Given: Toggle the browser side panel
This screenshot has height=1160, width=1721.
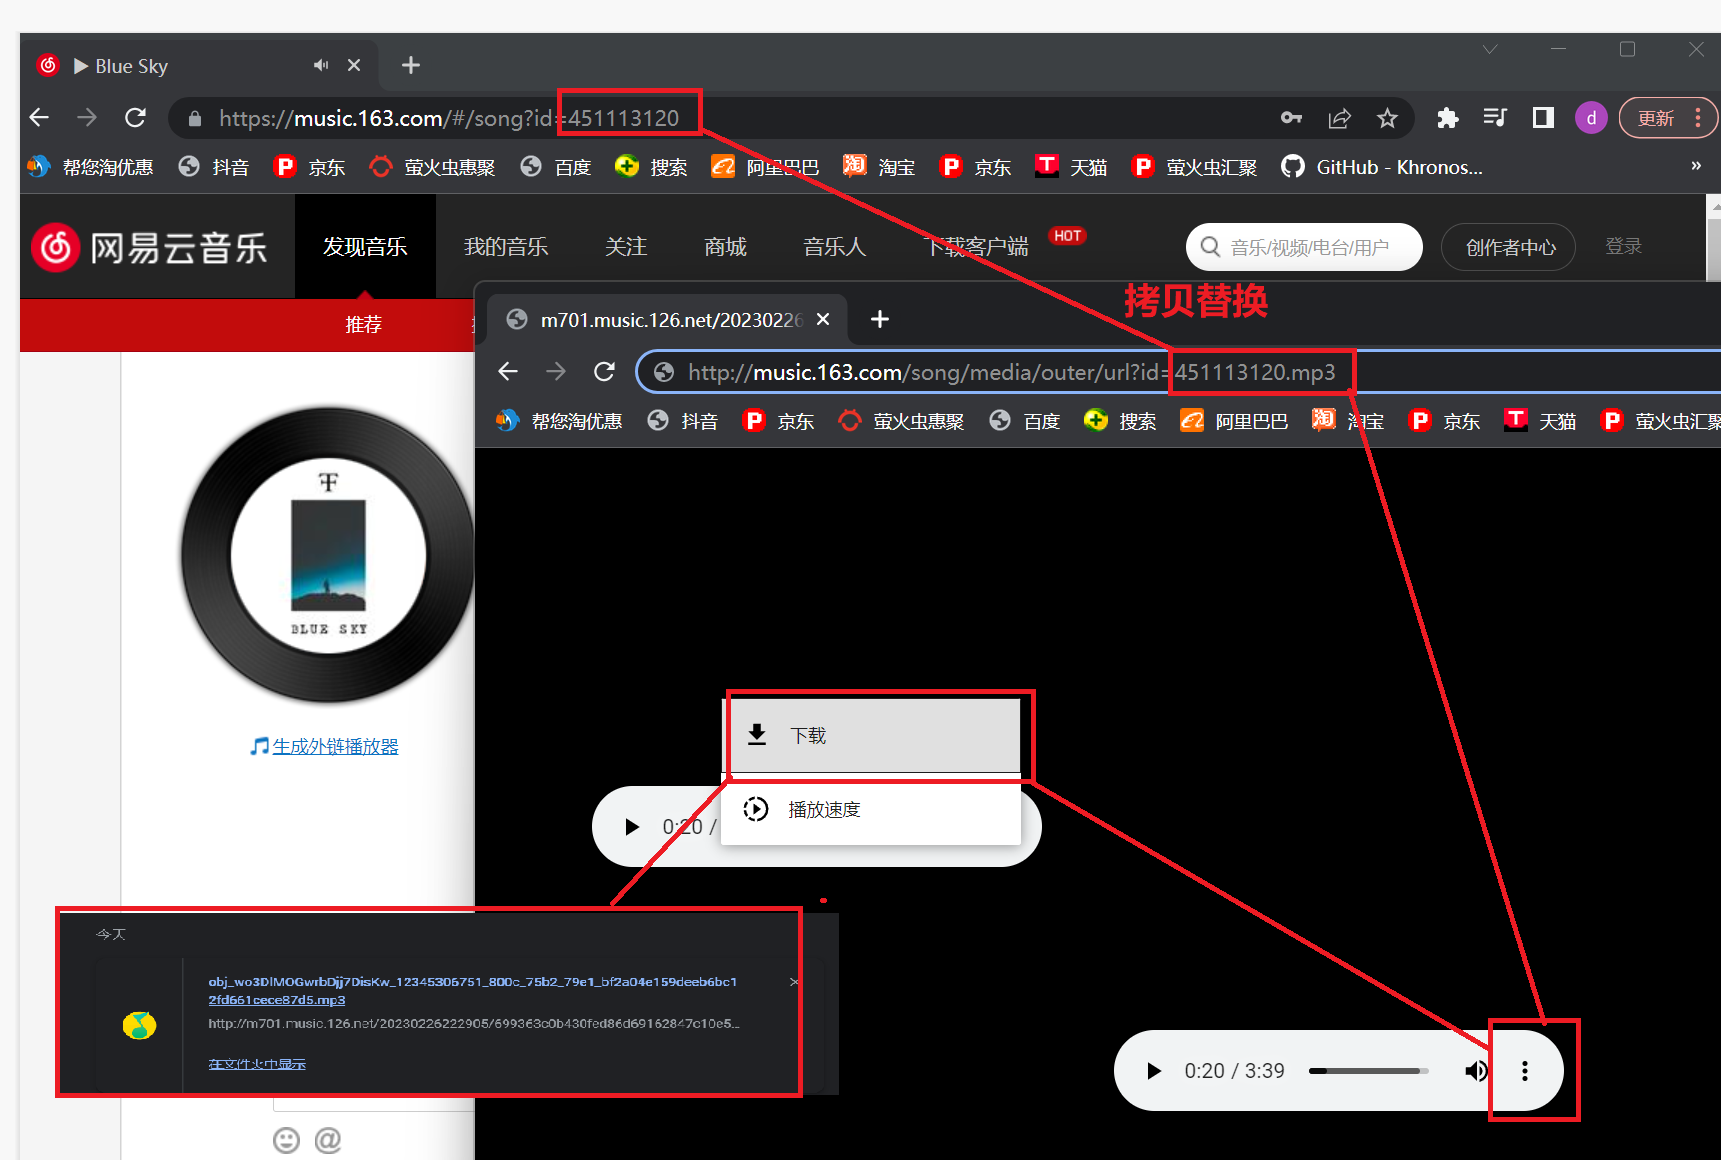Looking at the screenshot, I should [x=1543, y=118].
